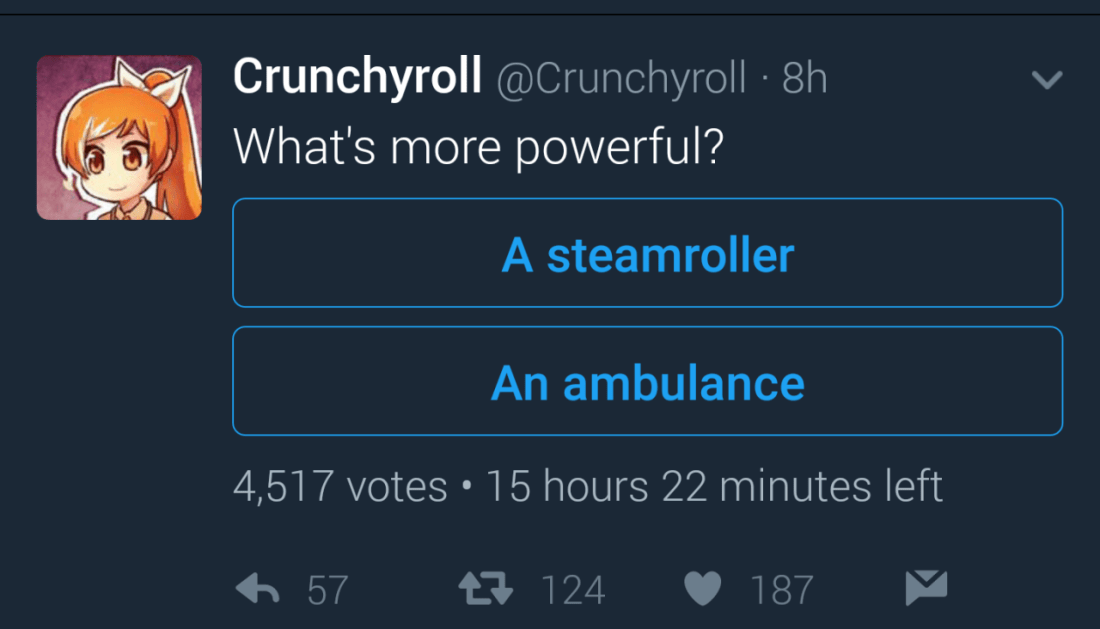Viewport: 1100px width, 629px height.
Task: View the 187 likes count
Action: coord(782,590)
